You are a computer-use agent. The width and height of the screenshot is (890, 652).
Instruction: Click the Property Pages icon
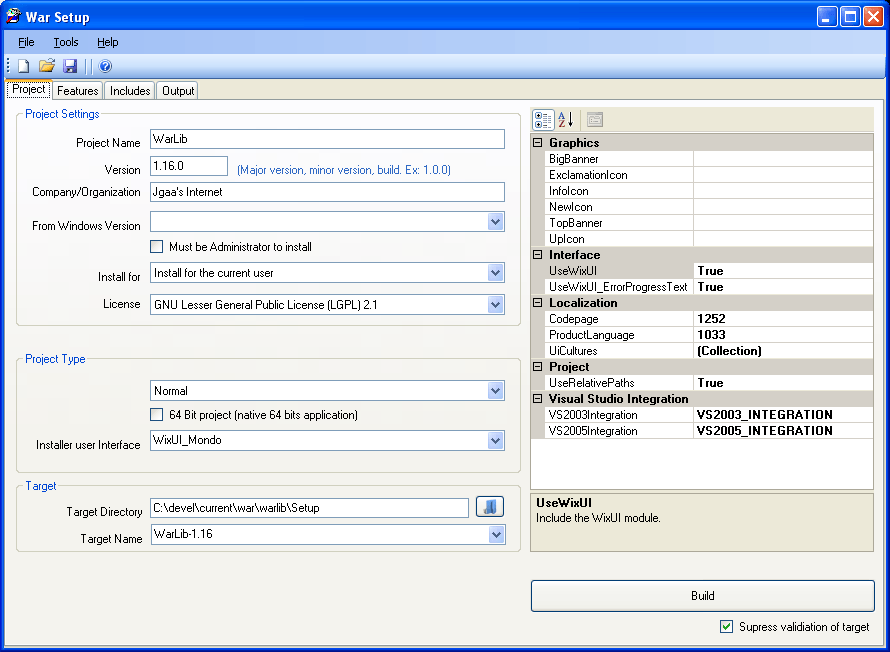click(595, 120)
